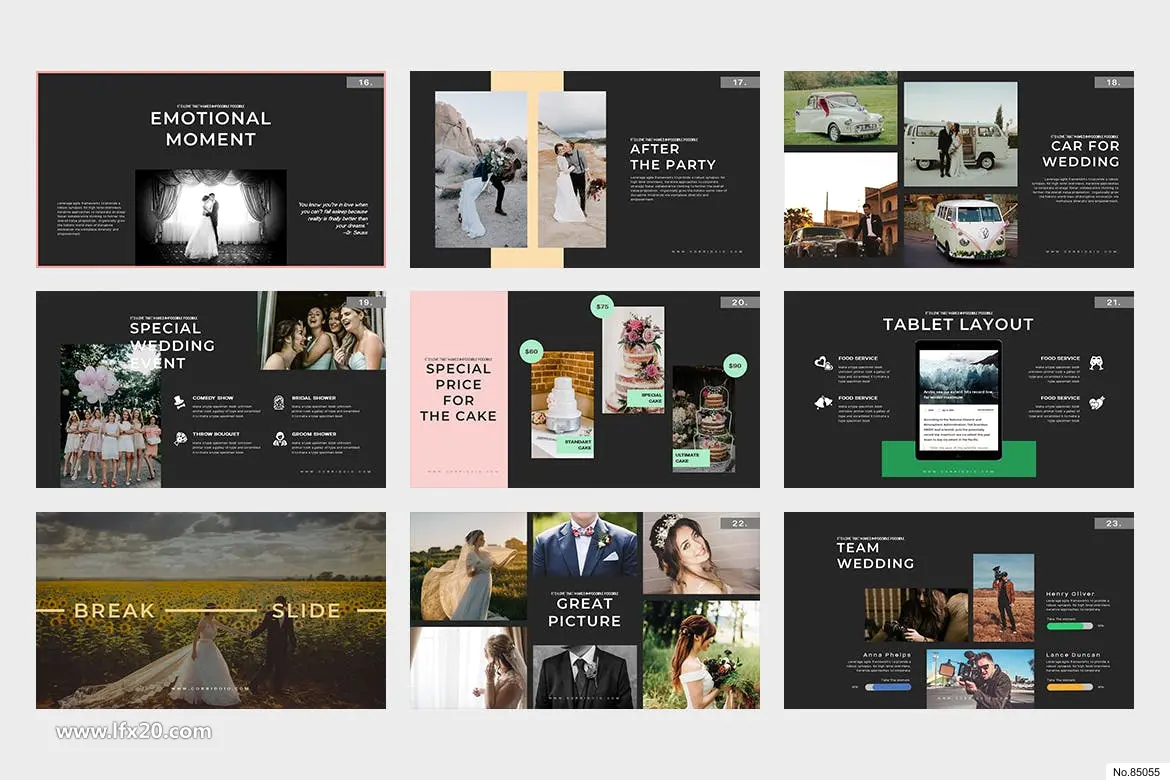Open the black-and-white curtain couple photo

click(x=210, y=217)
